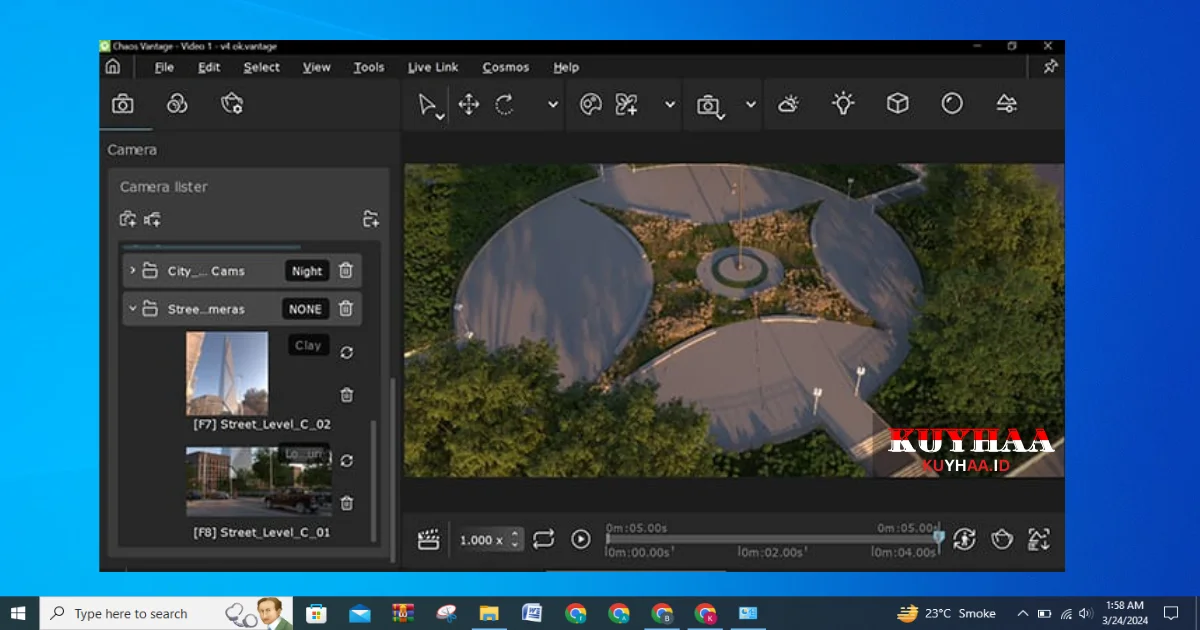Image resolution: width=1200 pixels, height=630 pixels.
Task: Open the Windows Start menu
Action: 18,613
